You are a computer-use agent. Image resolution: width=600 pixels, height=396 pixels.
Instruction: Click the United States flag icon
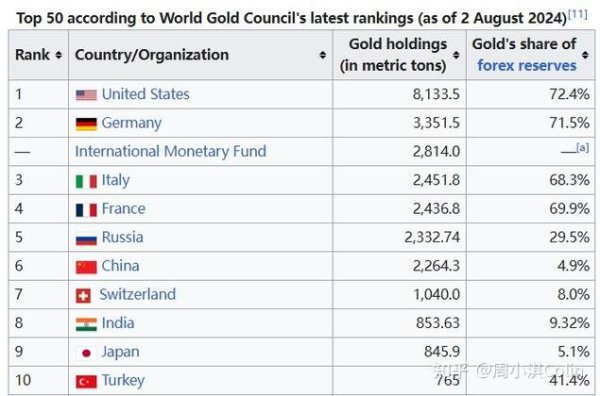[86, 95]
